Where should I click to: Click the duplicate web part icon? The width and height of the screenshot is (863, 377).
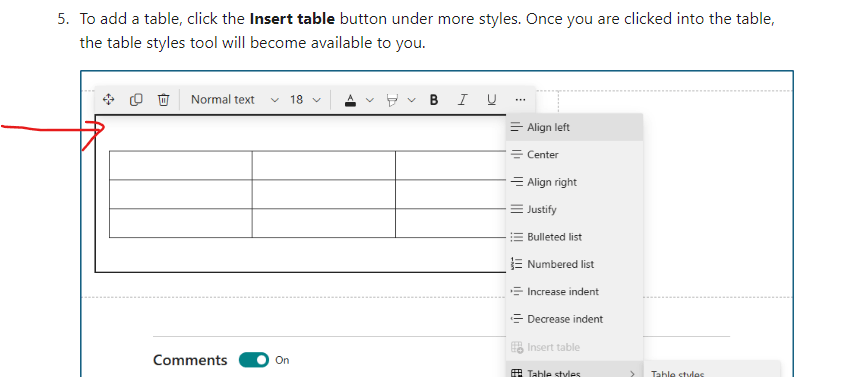click(x=136, y=100)
